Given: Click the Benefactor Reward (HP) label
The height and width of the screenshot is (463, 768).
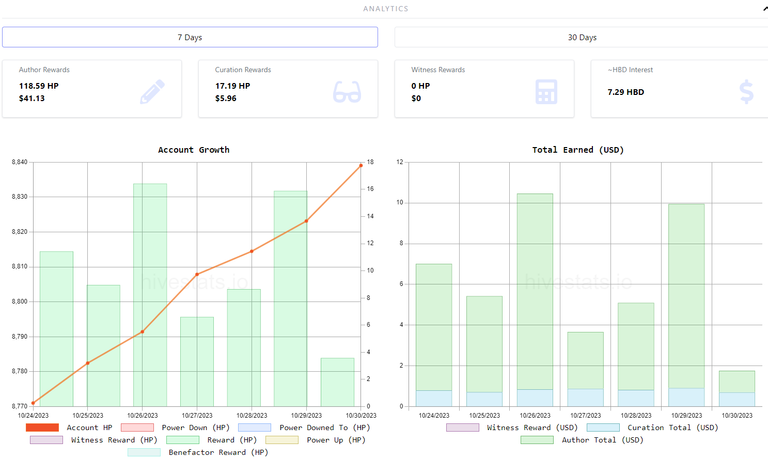Looking at the screenshot, I should [218, 452].
